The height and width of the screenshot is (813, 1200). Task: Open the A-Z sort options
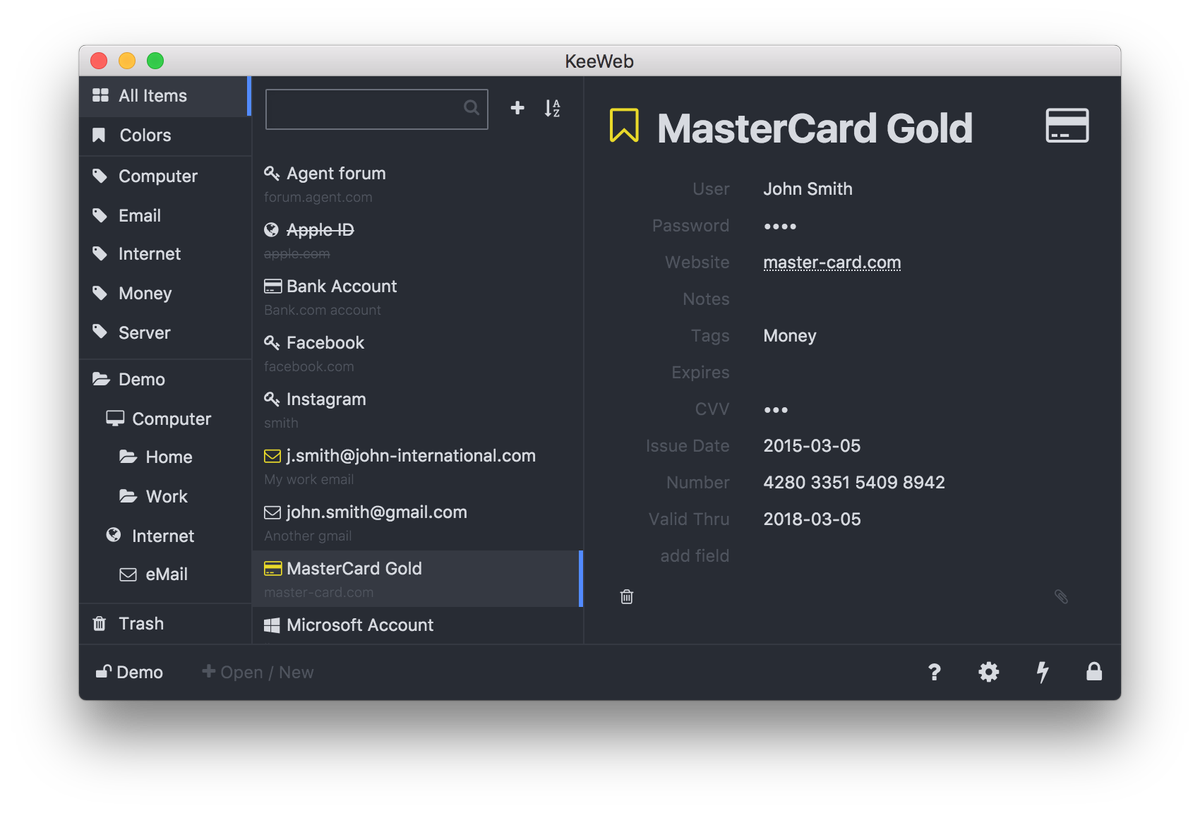[552, 109]
